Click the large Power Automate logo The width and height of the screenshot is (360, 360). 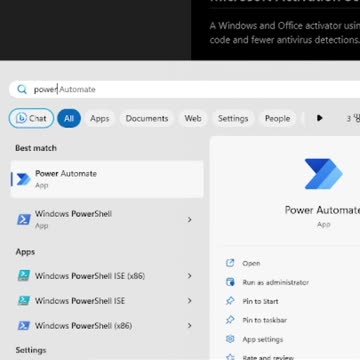point(323,174)
